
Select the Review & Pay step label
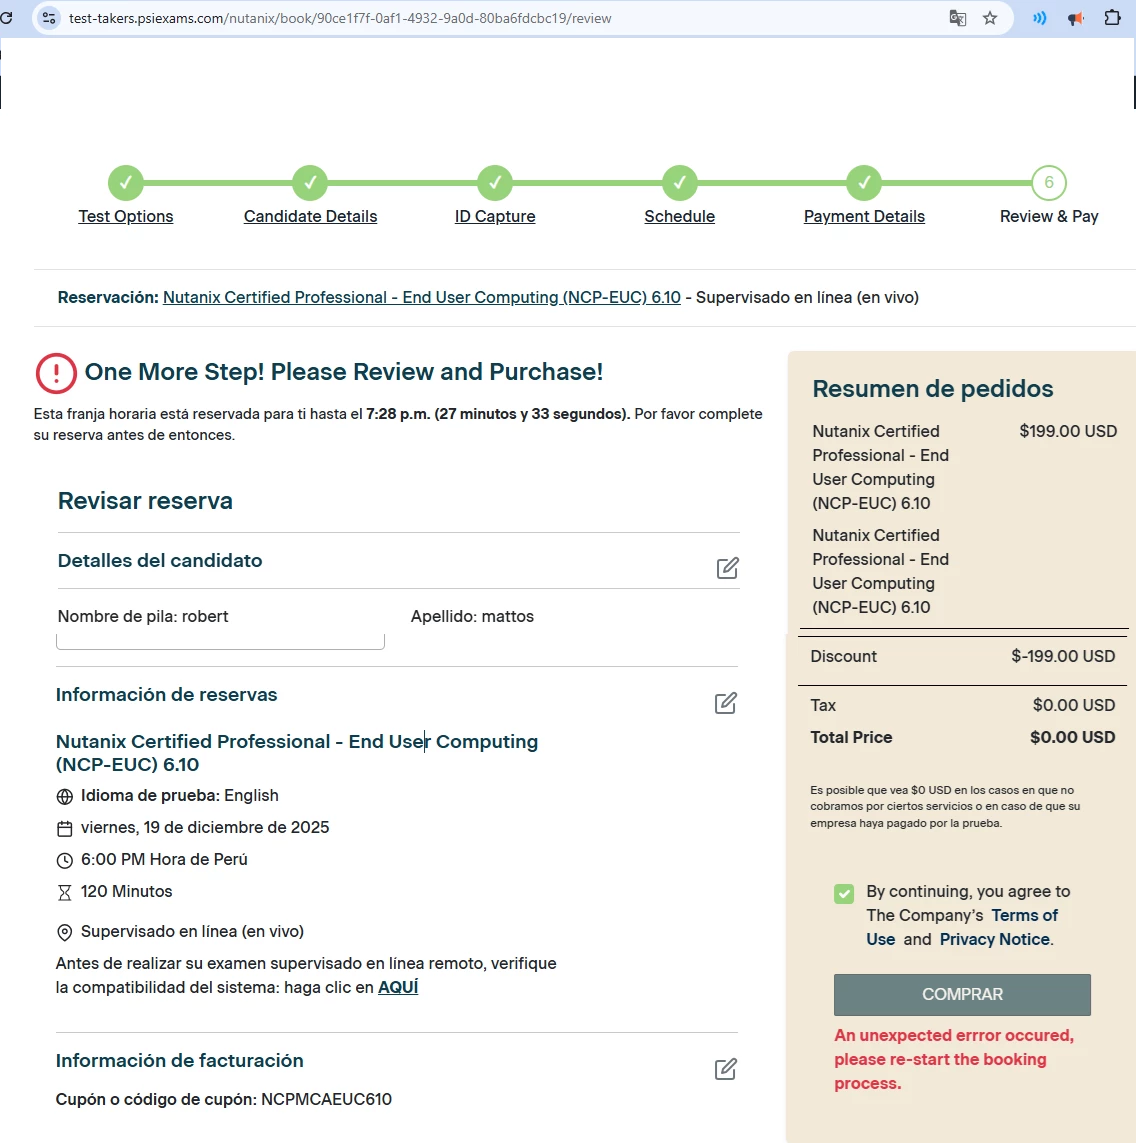click(x=1049, y=216)
